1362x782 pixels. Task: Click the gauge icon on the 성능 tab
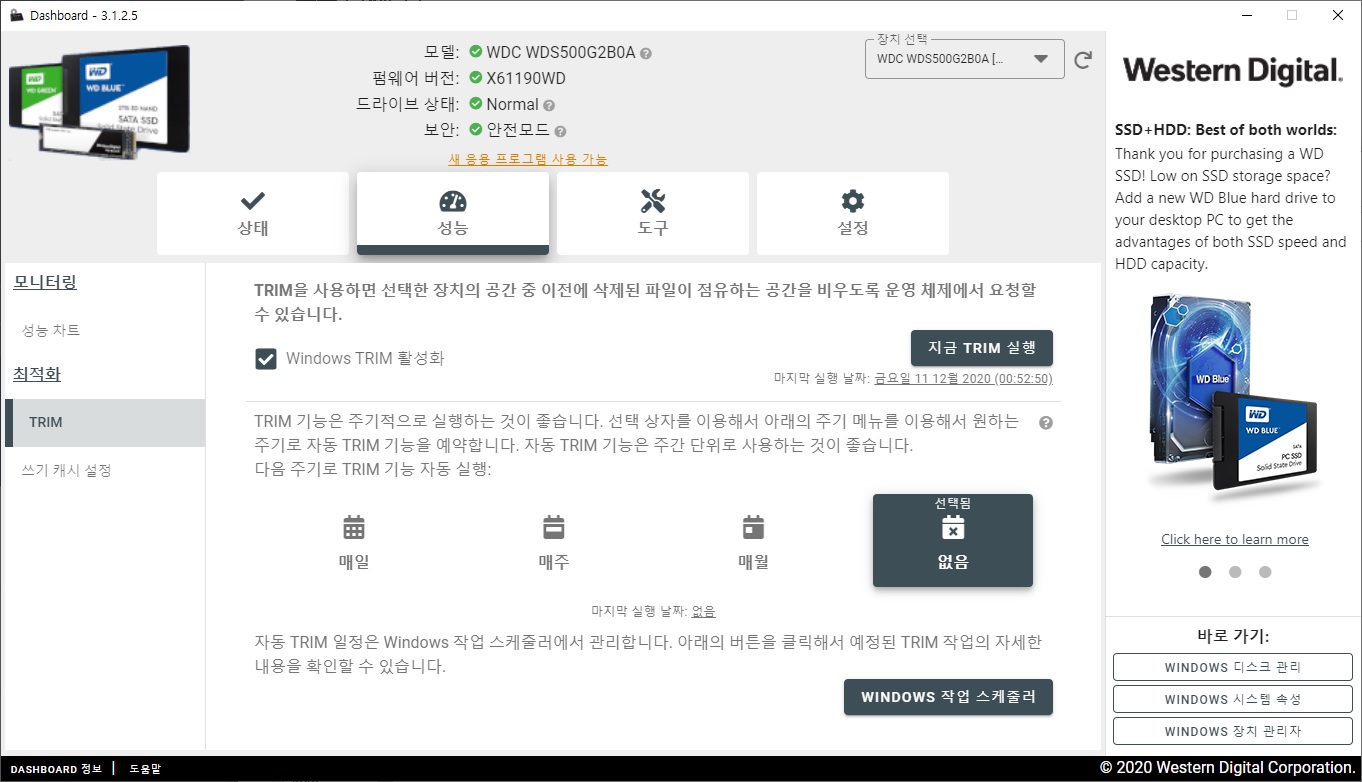[x=453, y=200]
